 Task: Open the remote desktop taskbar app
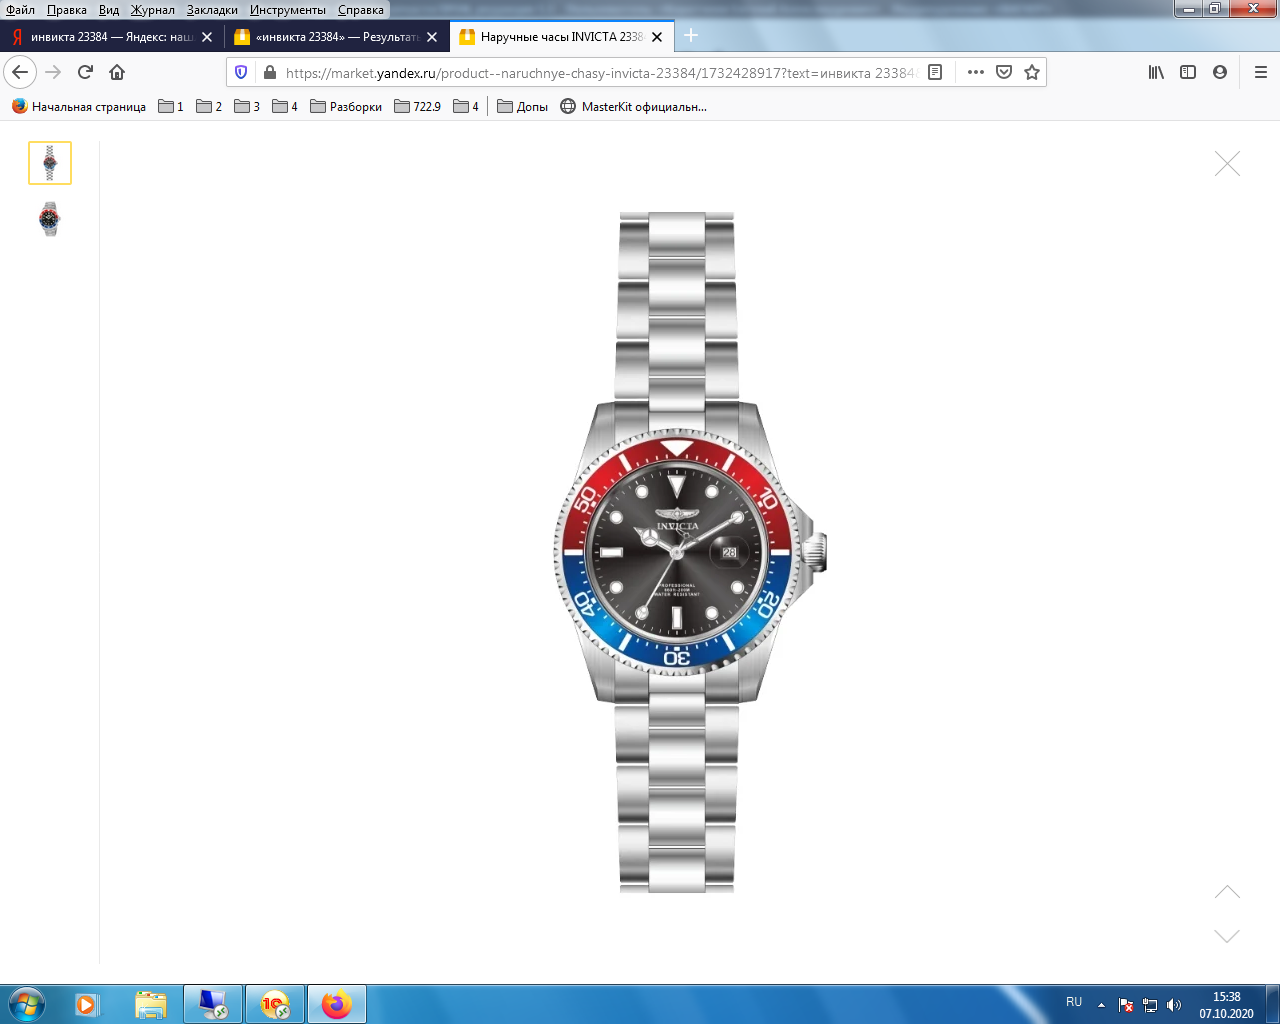click(213, 1004)
